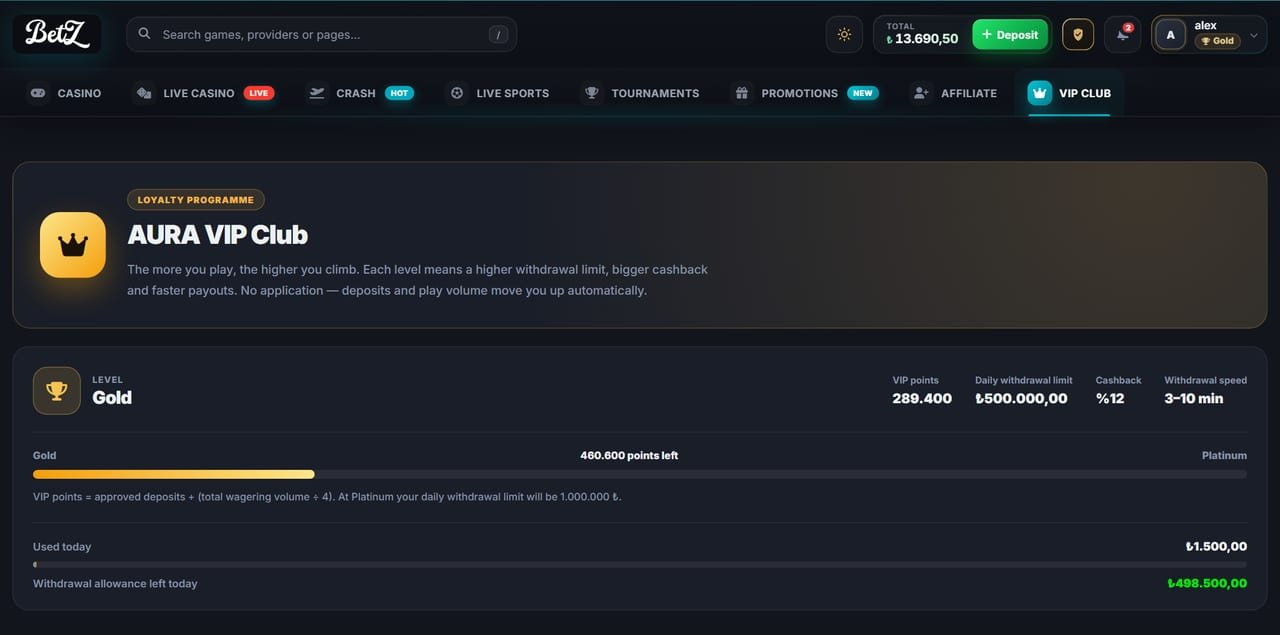The image size is (1280, 635).
Task: Expand the alex account dropdown chevron
Action: (1254, 35)
